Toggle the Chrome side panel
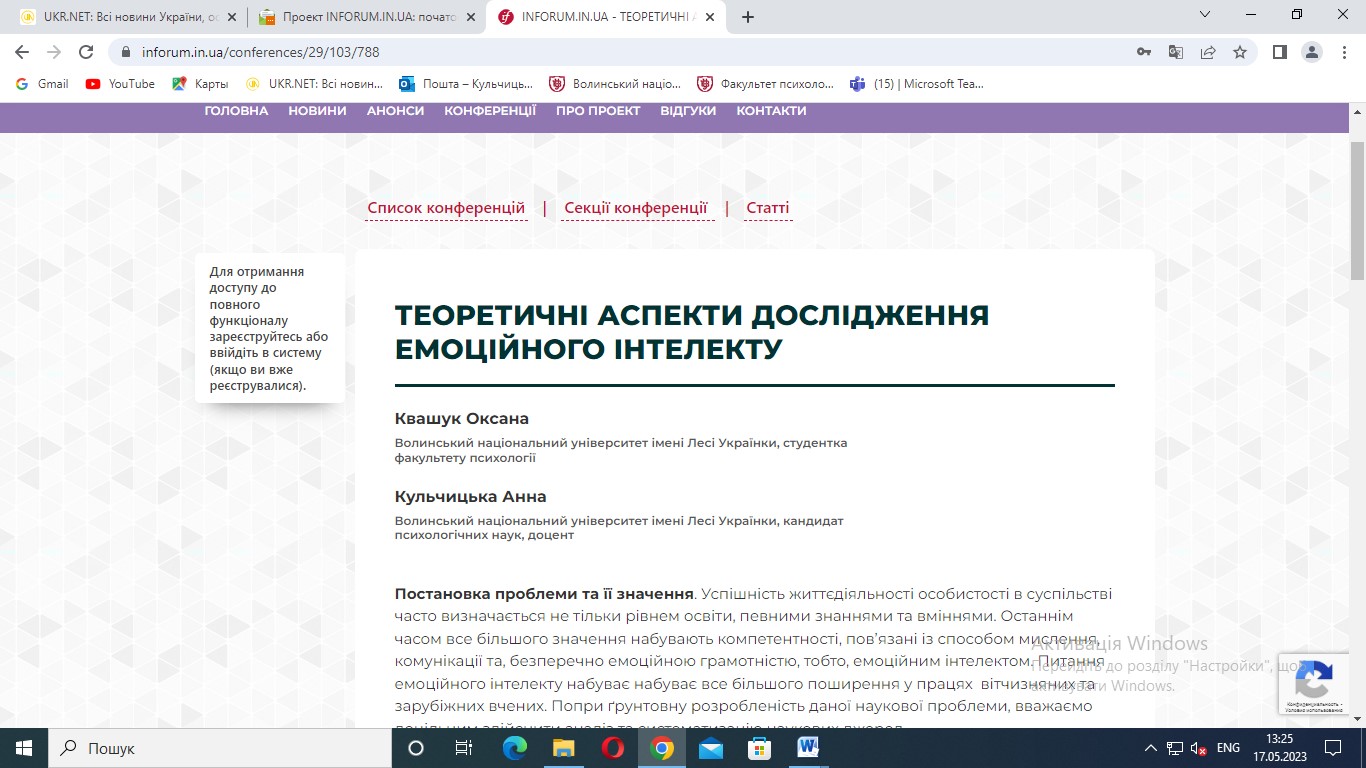1366x768 pixels. point(1279,50)
